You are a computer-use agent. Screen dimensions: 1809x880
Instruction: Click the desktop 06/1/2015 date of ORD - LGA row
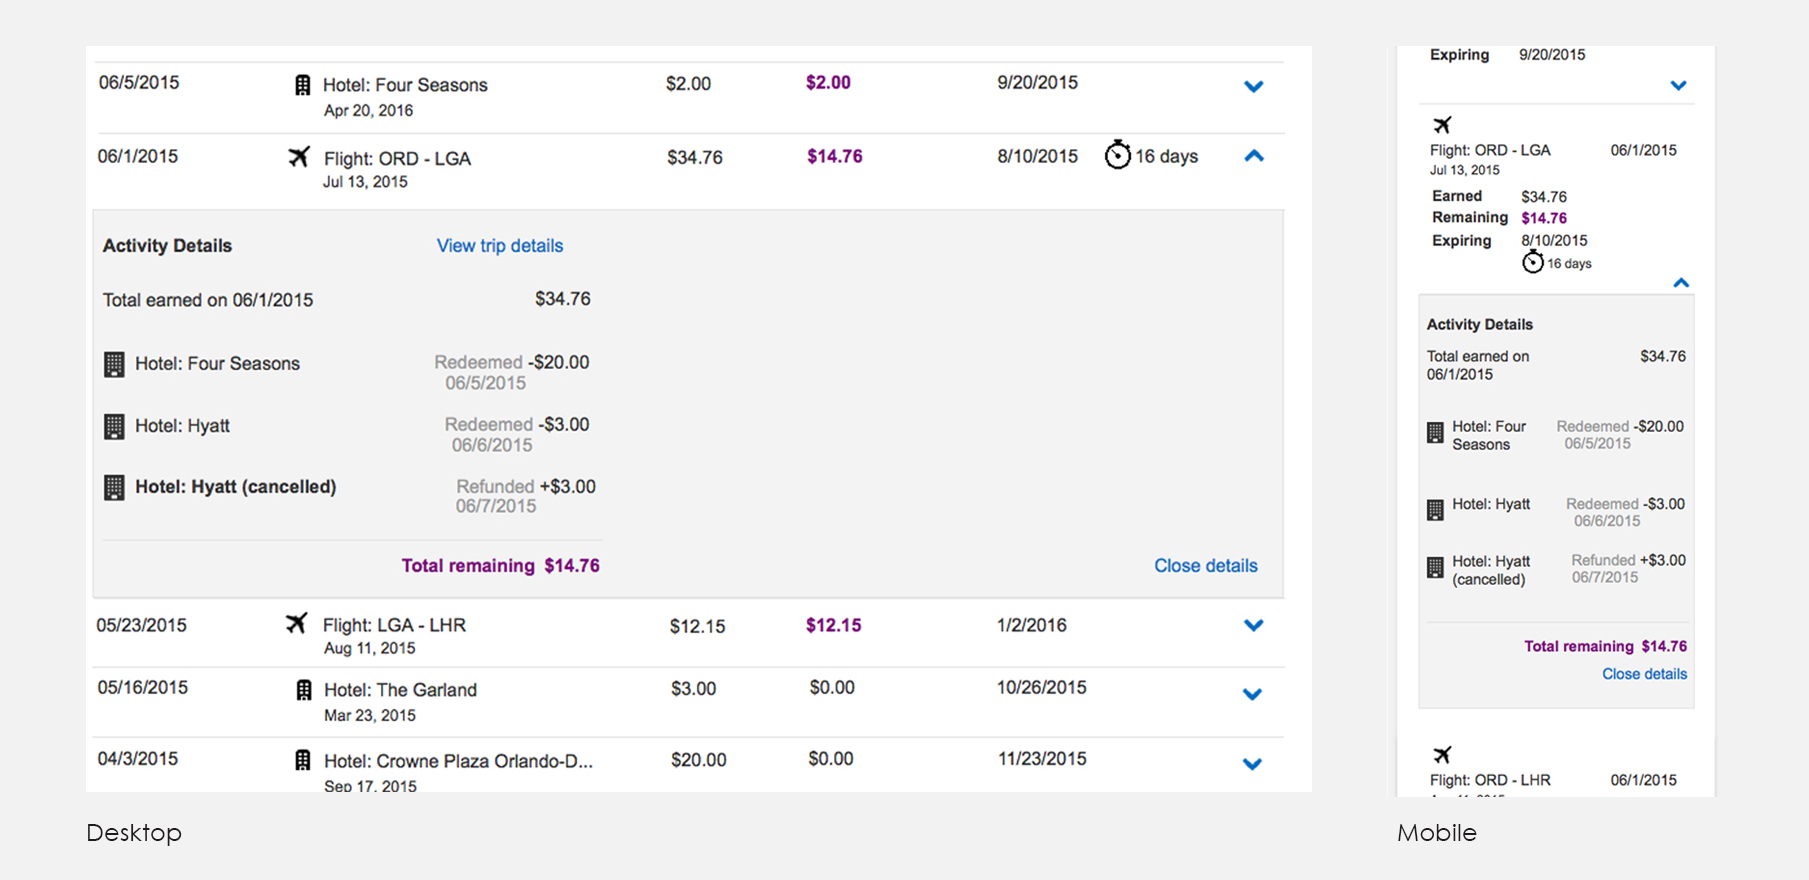137,157
